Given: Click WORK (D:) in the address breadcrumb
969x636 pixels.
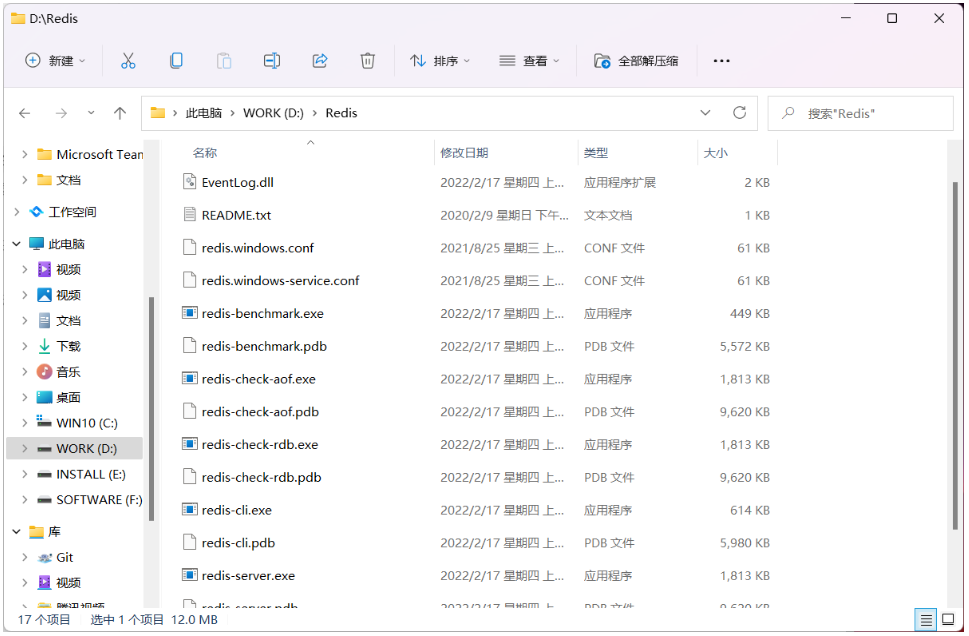Looking at the screenshot, I should point(273,113).
